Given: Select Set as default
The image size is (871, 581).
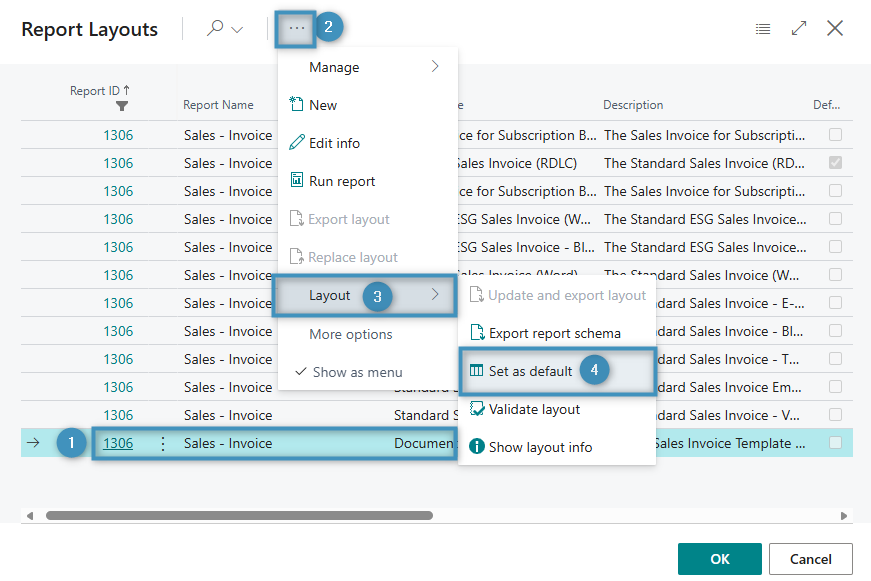Looking at the screenshot, I should pyautogui.click(x=557, y=371).
